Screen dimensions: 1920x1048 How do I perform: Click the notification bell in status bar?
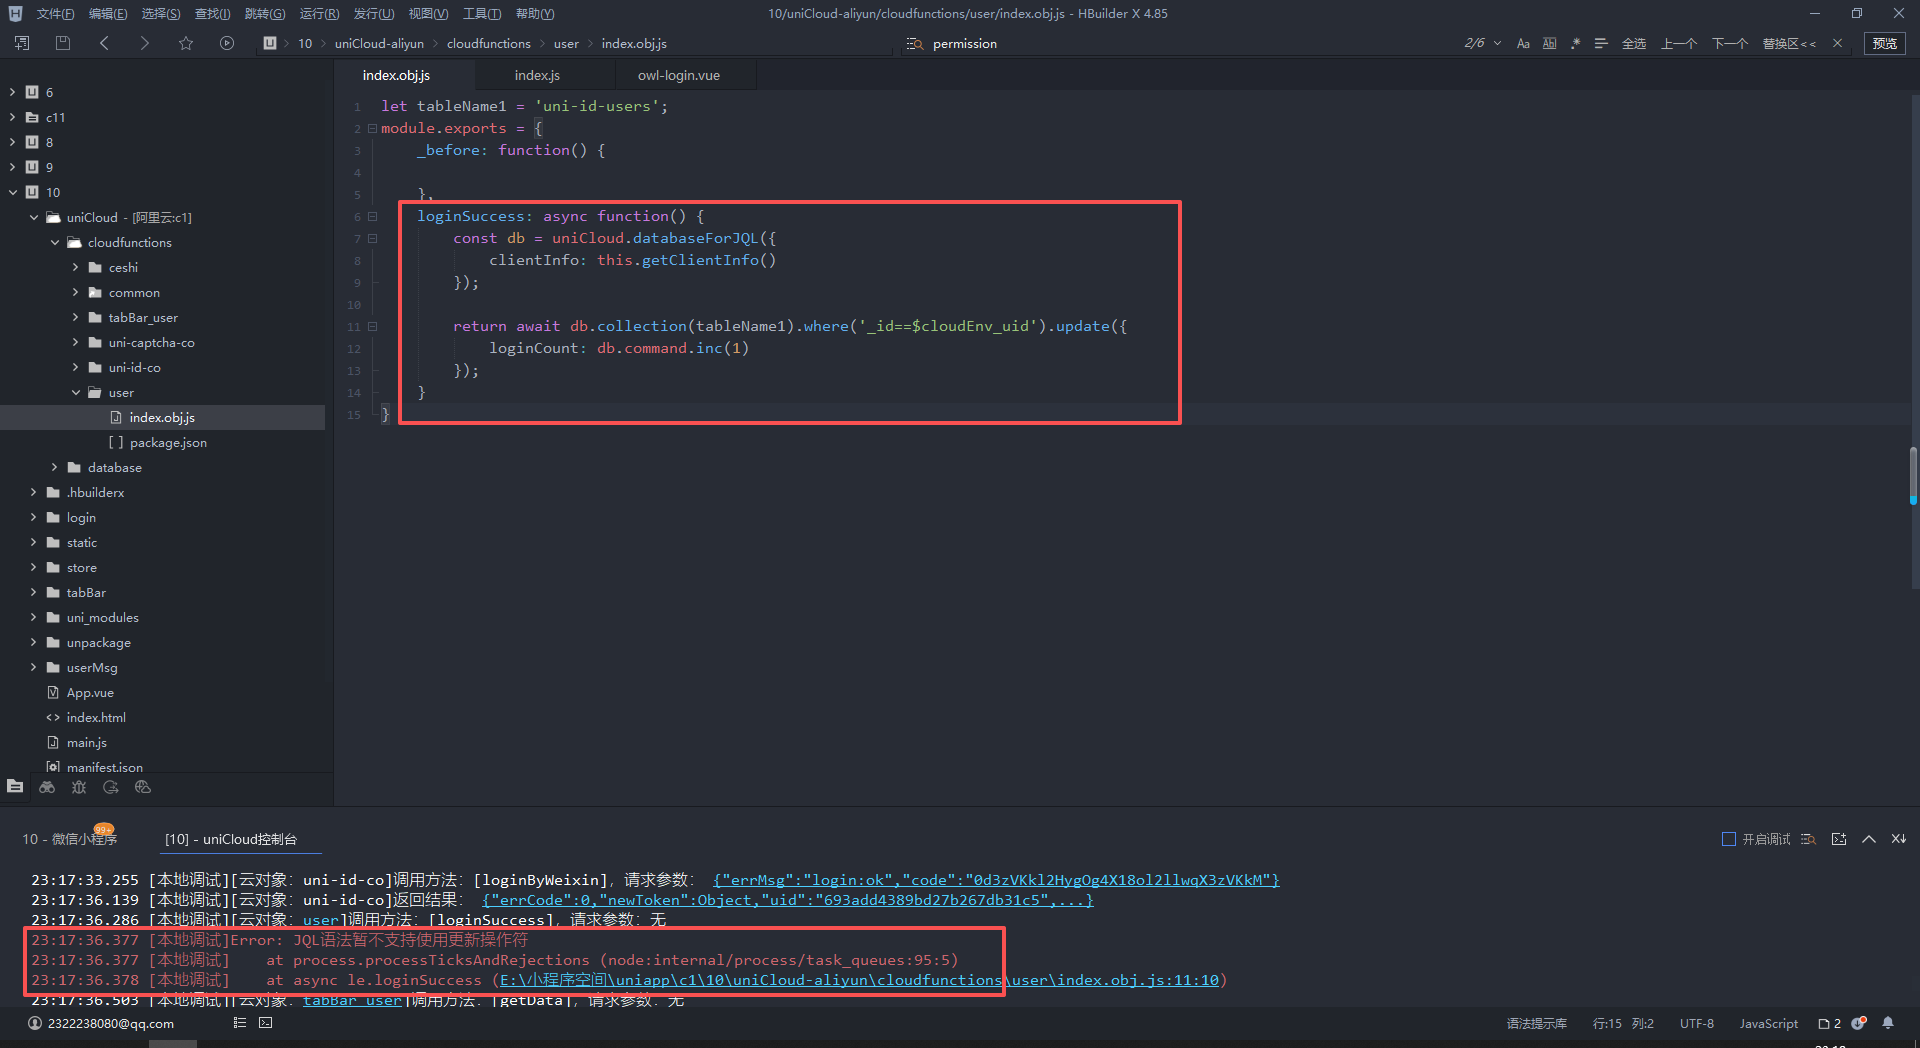pyautogui.click(x=1888, y=1023)
